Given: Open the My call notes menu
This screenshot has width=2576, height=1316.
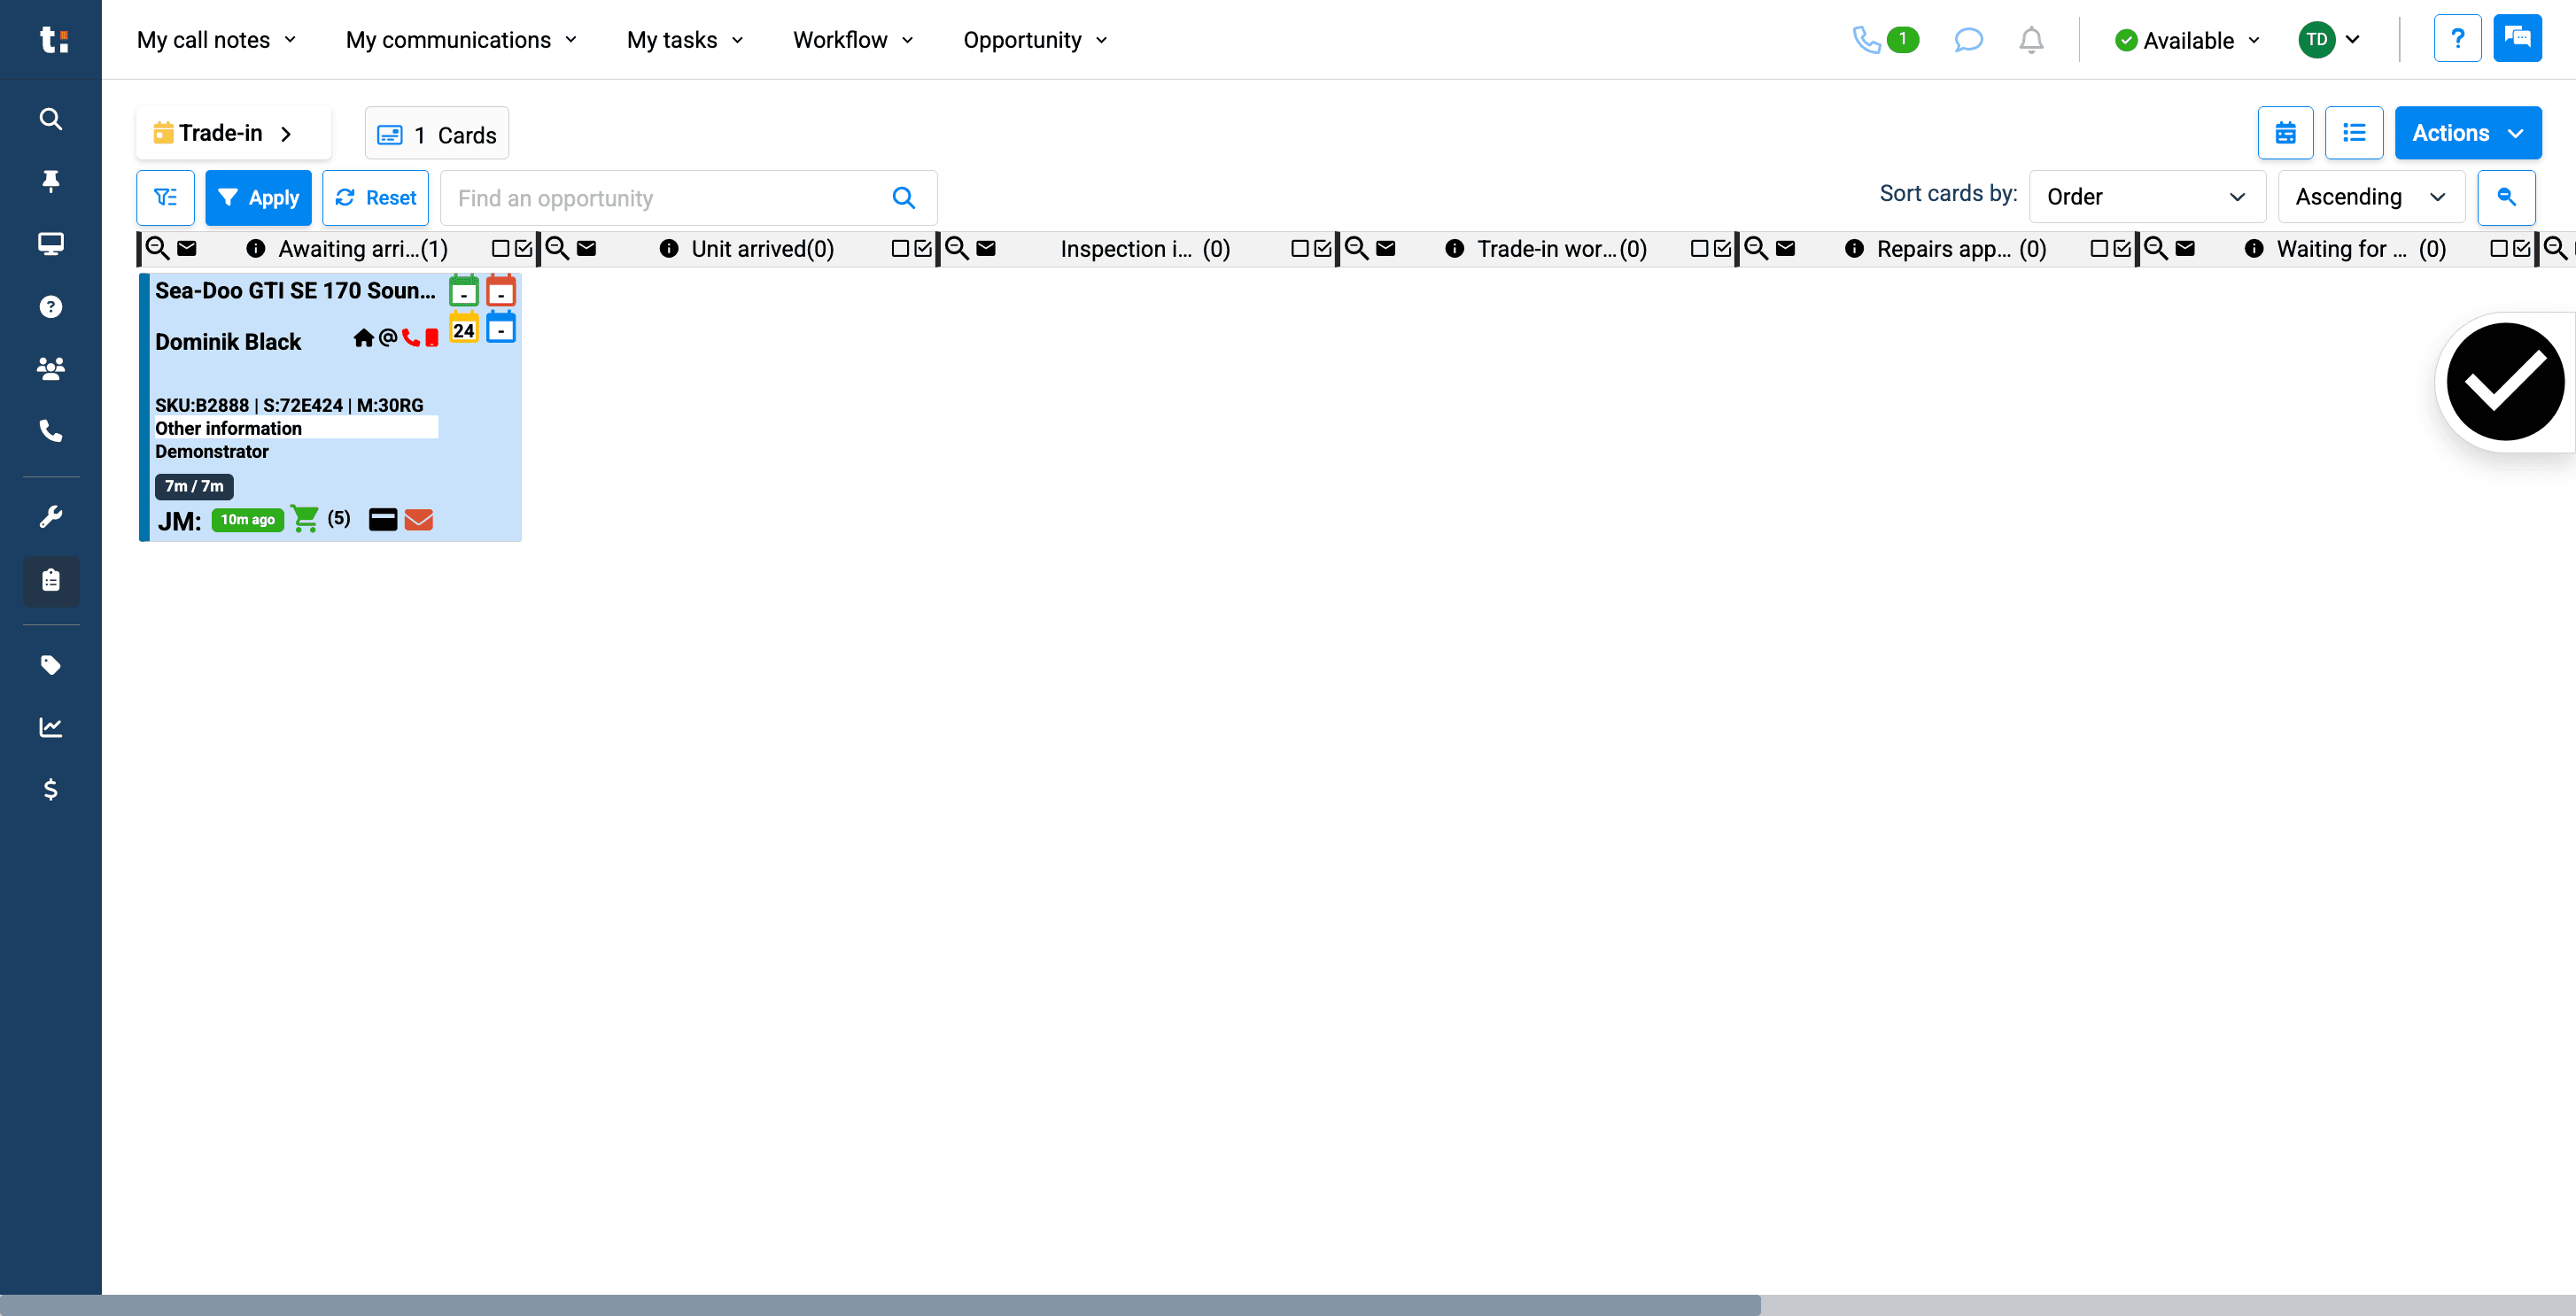Looking at the screenshot, I should coord(216,40).
